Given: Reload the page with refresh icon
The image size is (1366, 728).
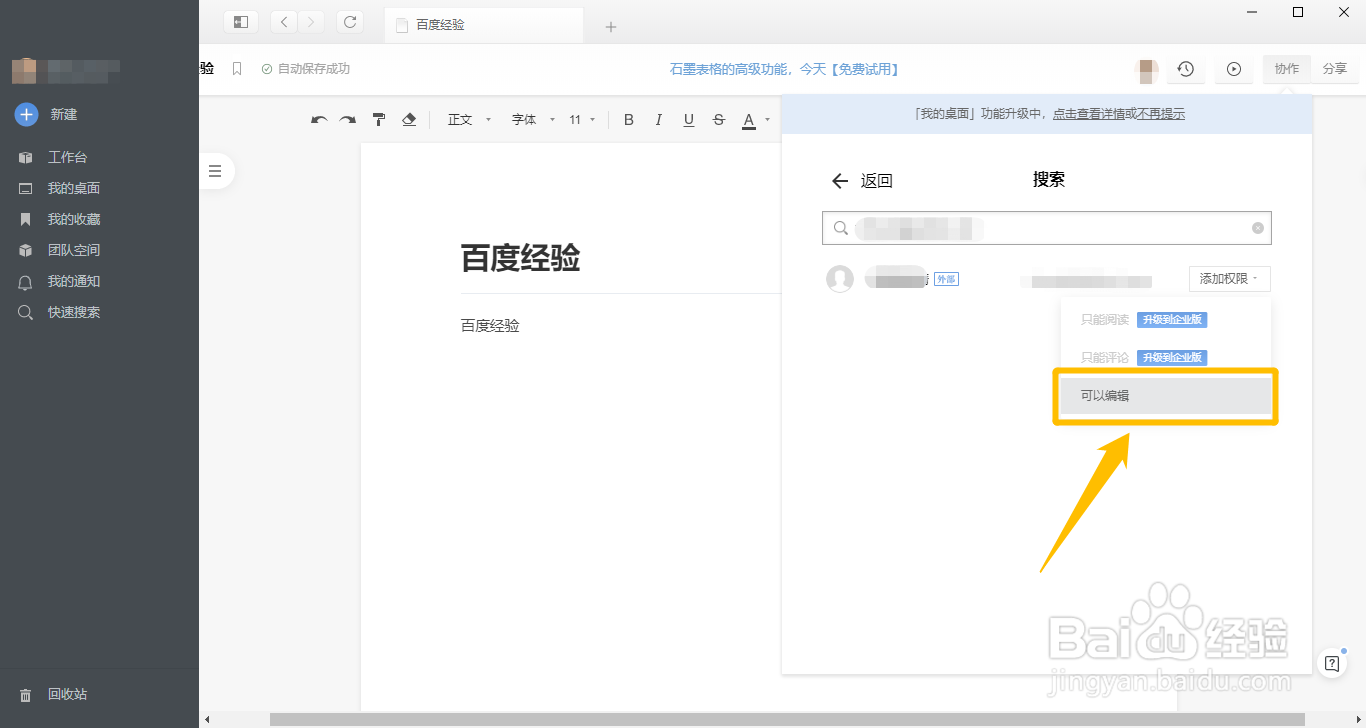Looking at the screenshot, I should [x=349, y=22].
